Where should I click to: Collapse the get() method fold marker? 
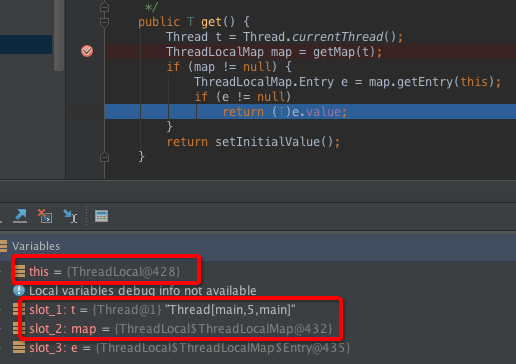104,22
